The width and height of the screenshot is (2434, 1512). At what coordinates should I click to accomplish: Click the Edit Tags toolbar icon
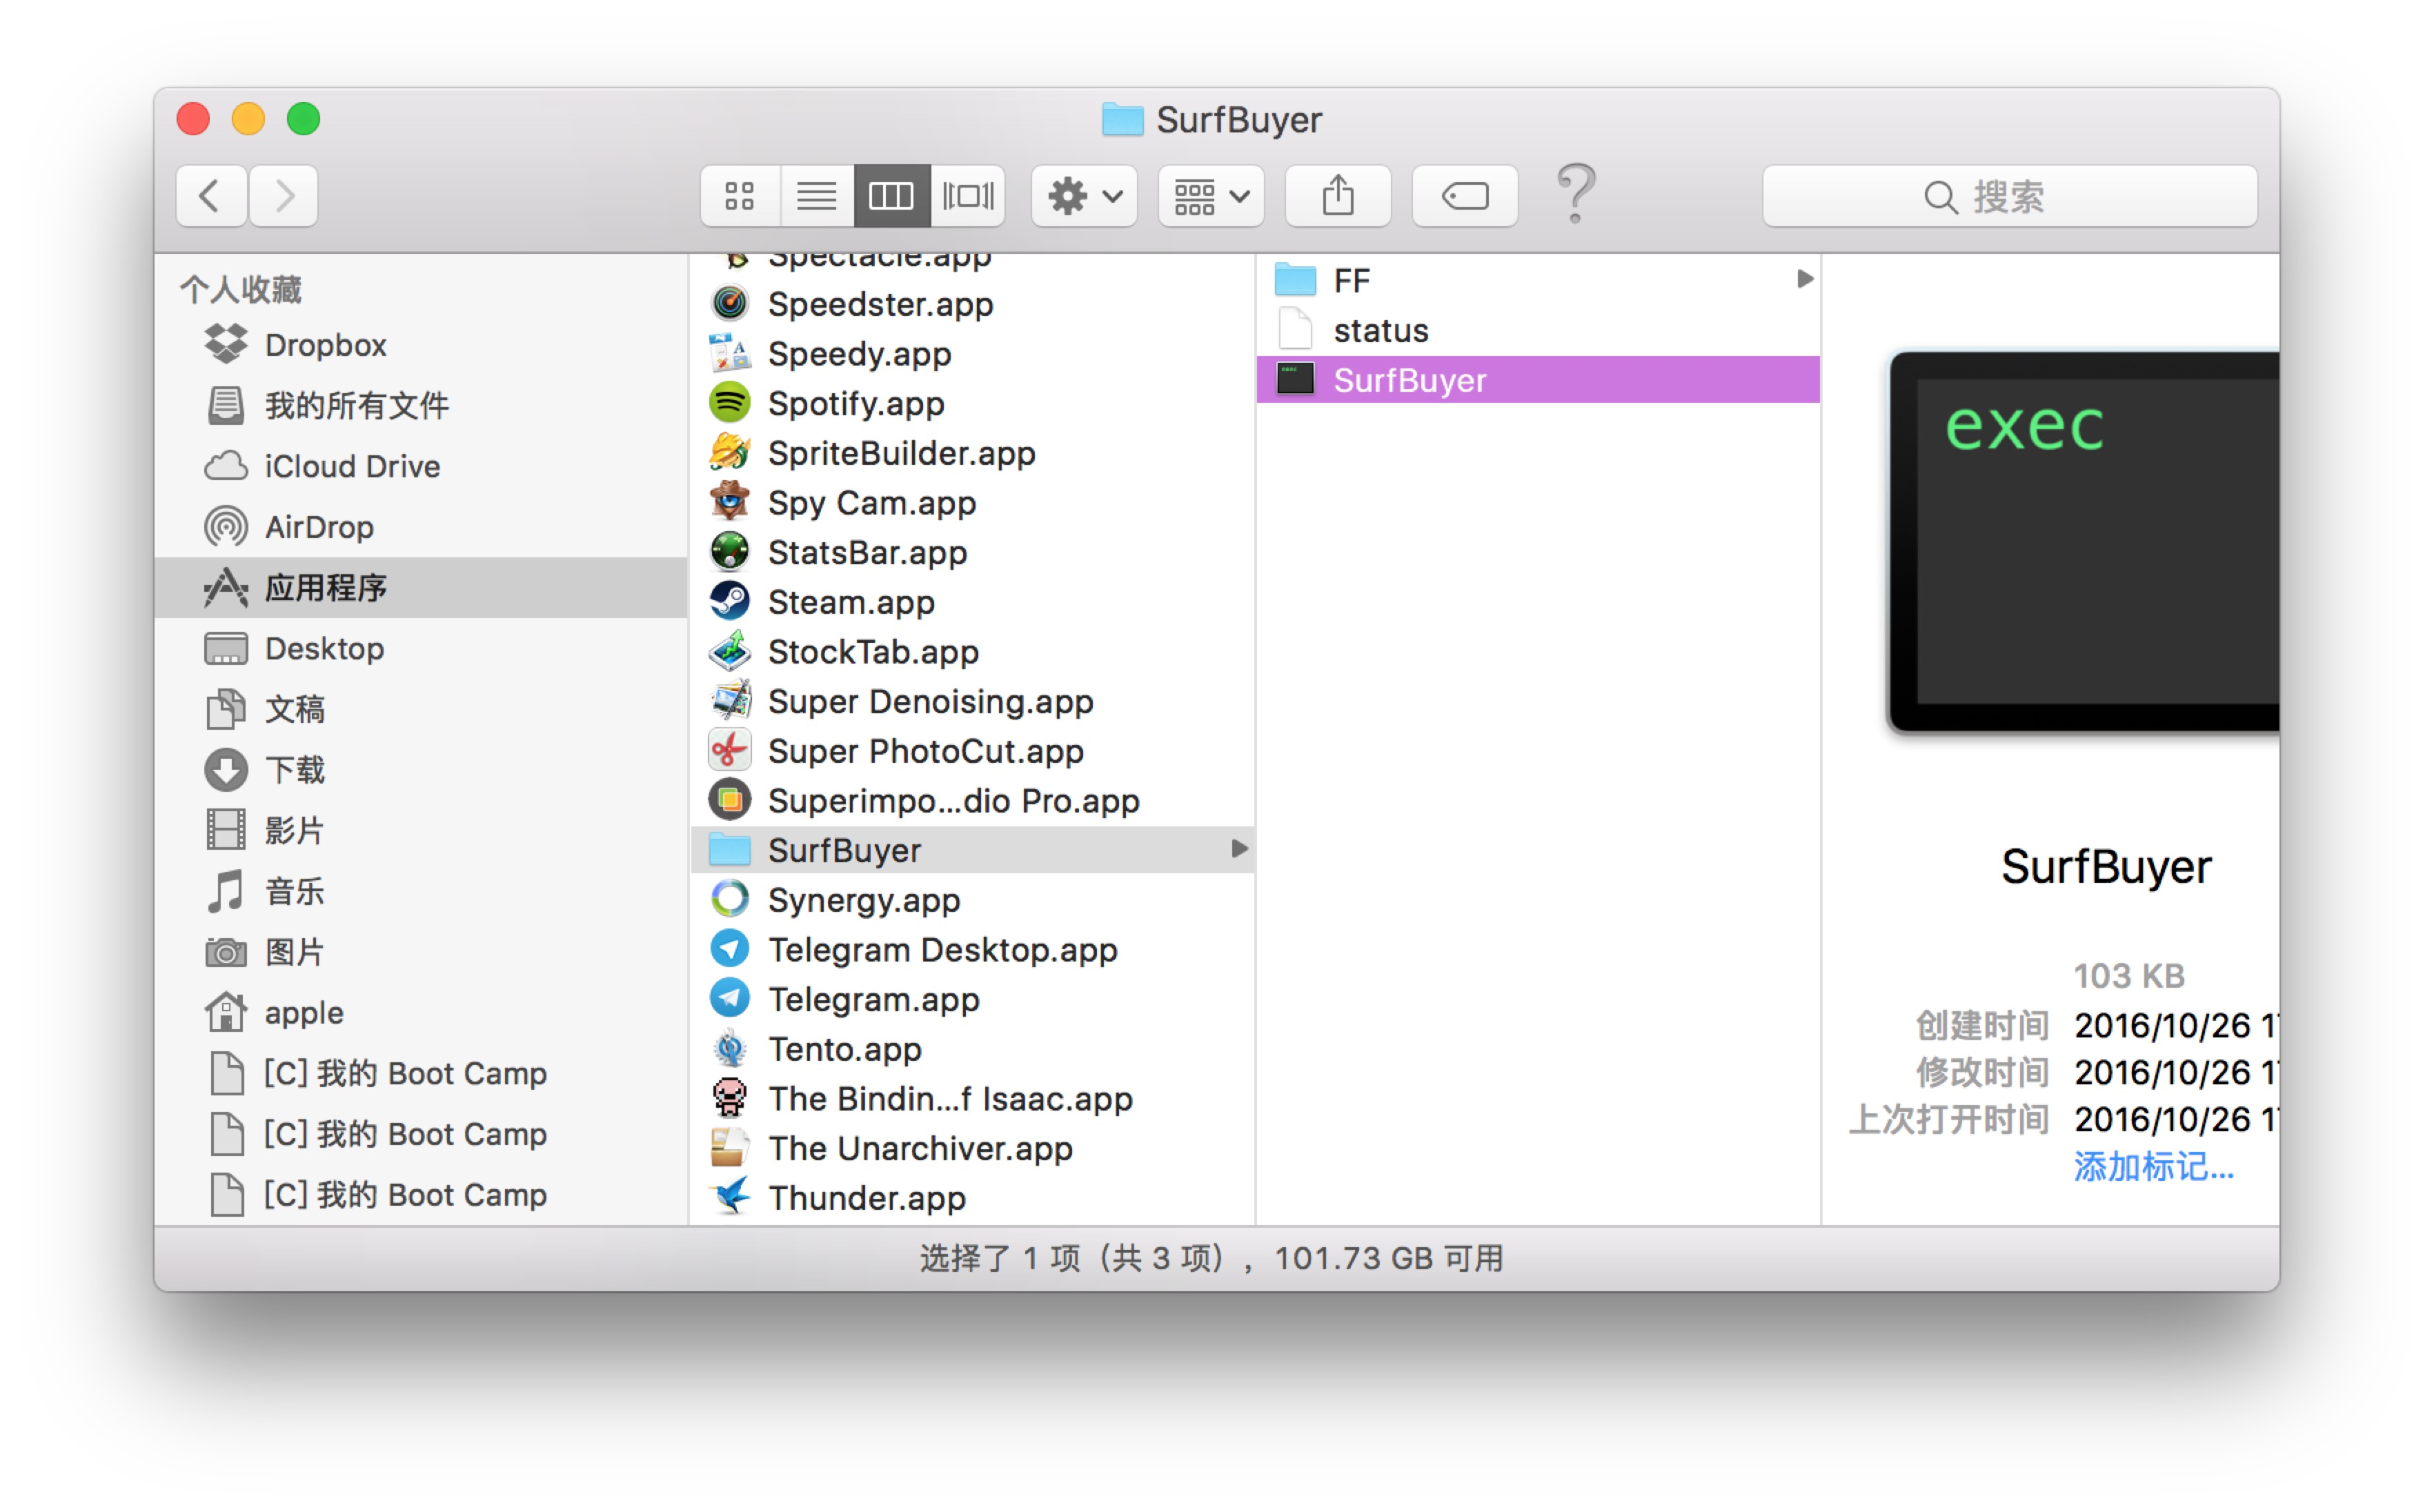pos(1464,196)
